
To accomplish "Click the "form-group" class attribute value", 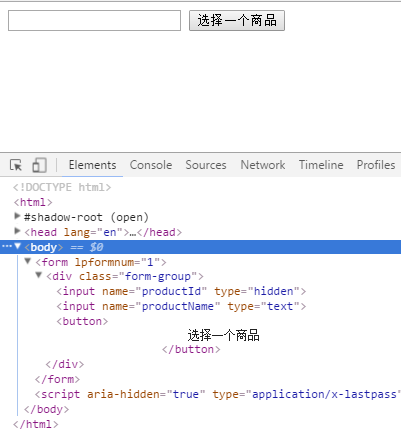I will tap(158, 276).
